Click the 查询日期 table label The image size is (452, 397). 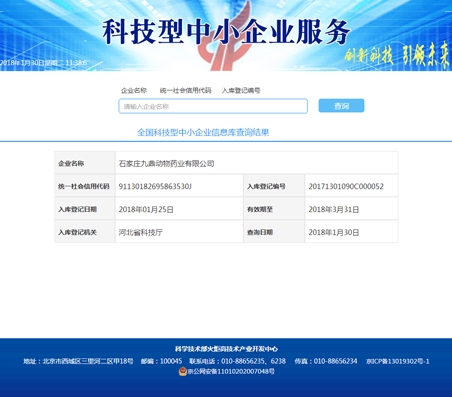click(x=260, y=232)
